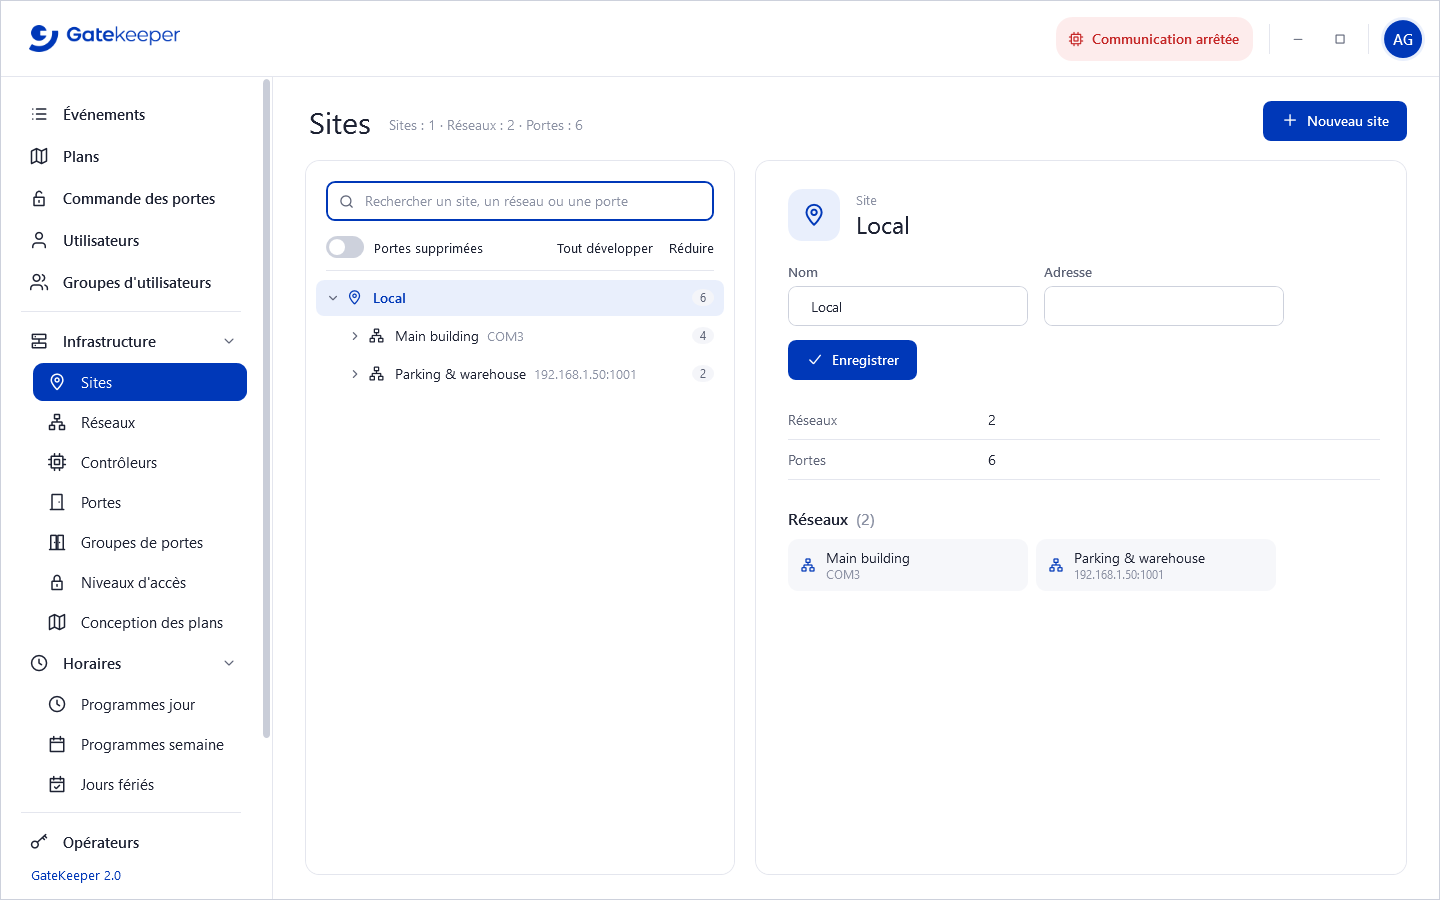Go to Conception des plans
The image size is (1440, 900).
[x=140, y=622]
